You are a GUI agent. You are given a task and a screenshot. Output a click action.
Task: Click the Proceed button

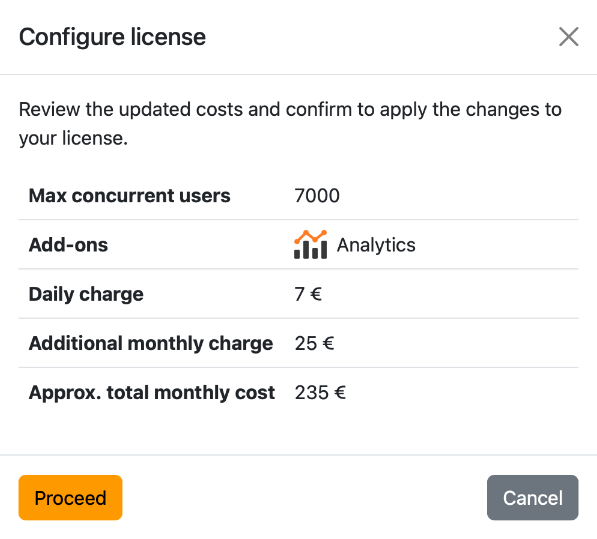pyautogui.click(x=70, y=498)
